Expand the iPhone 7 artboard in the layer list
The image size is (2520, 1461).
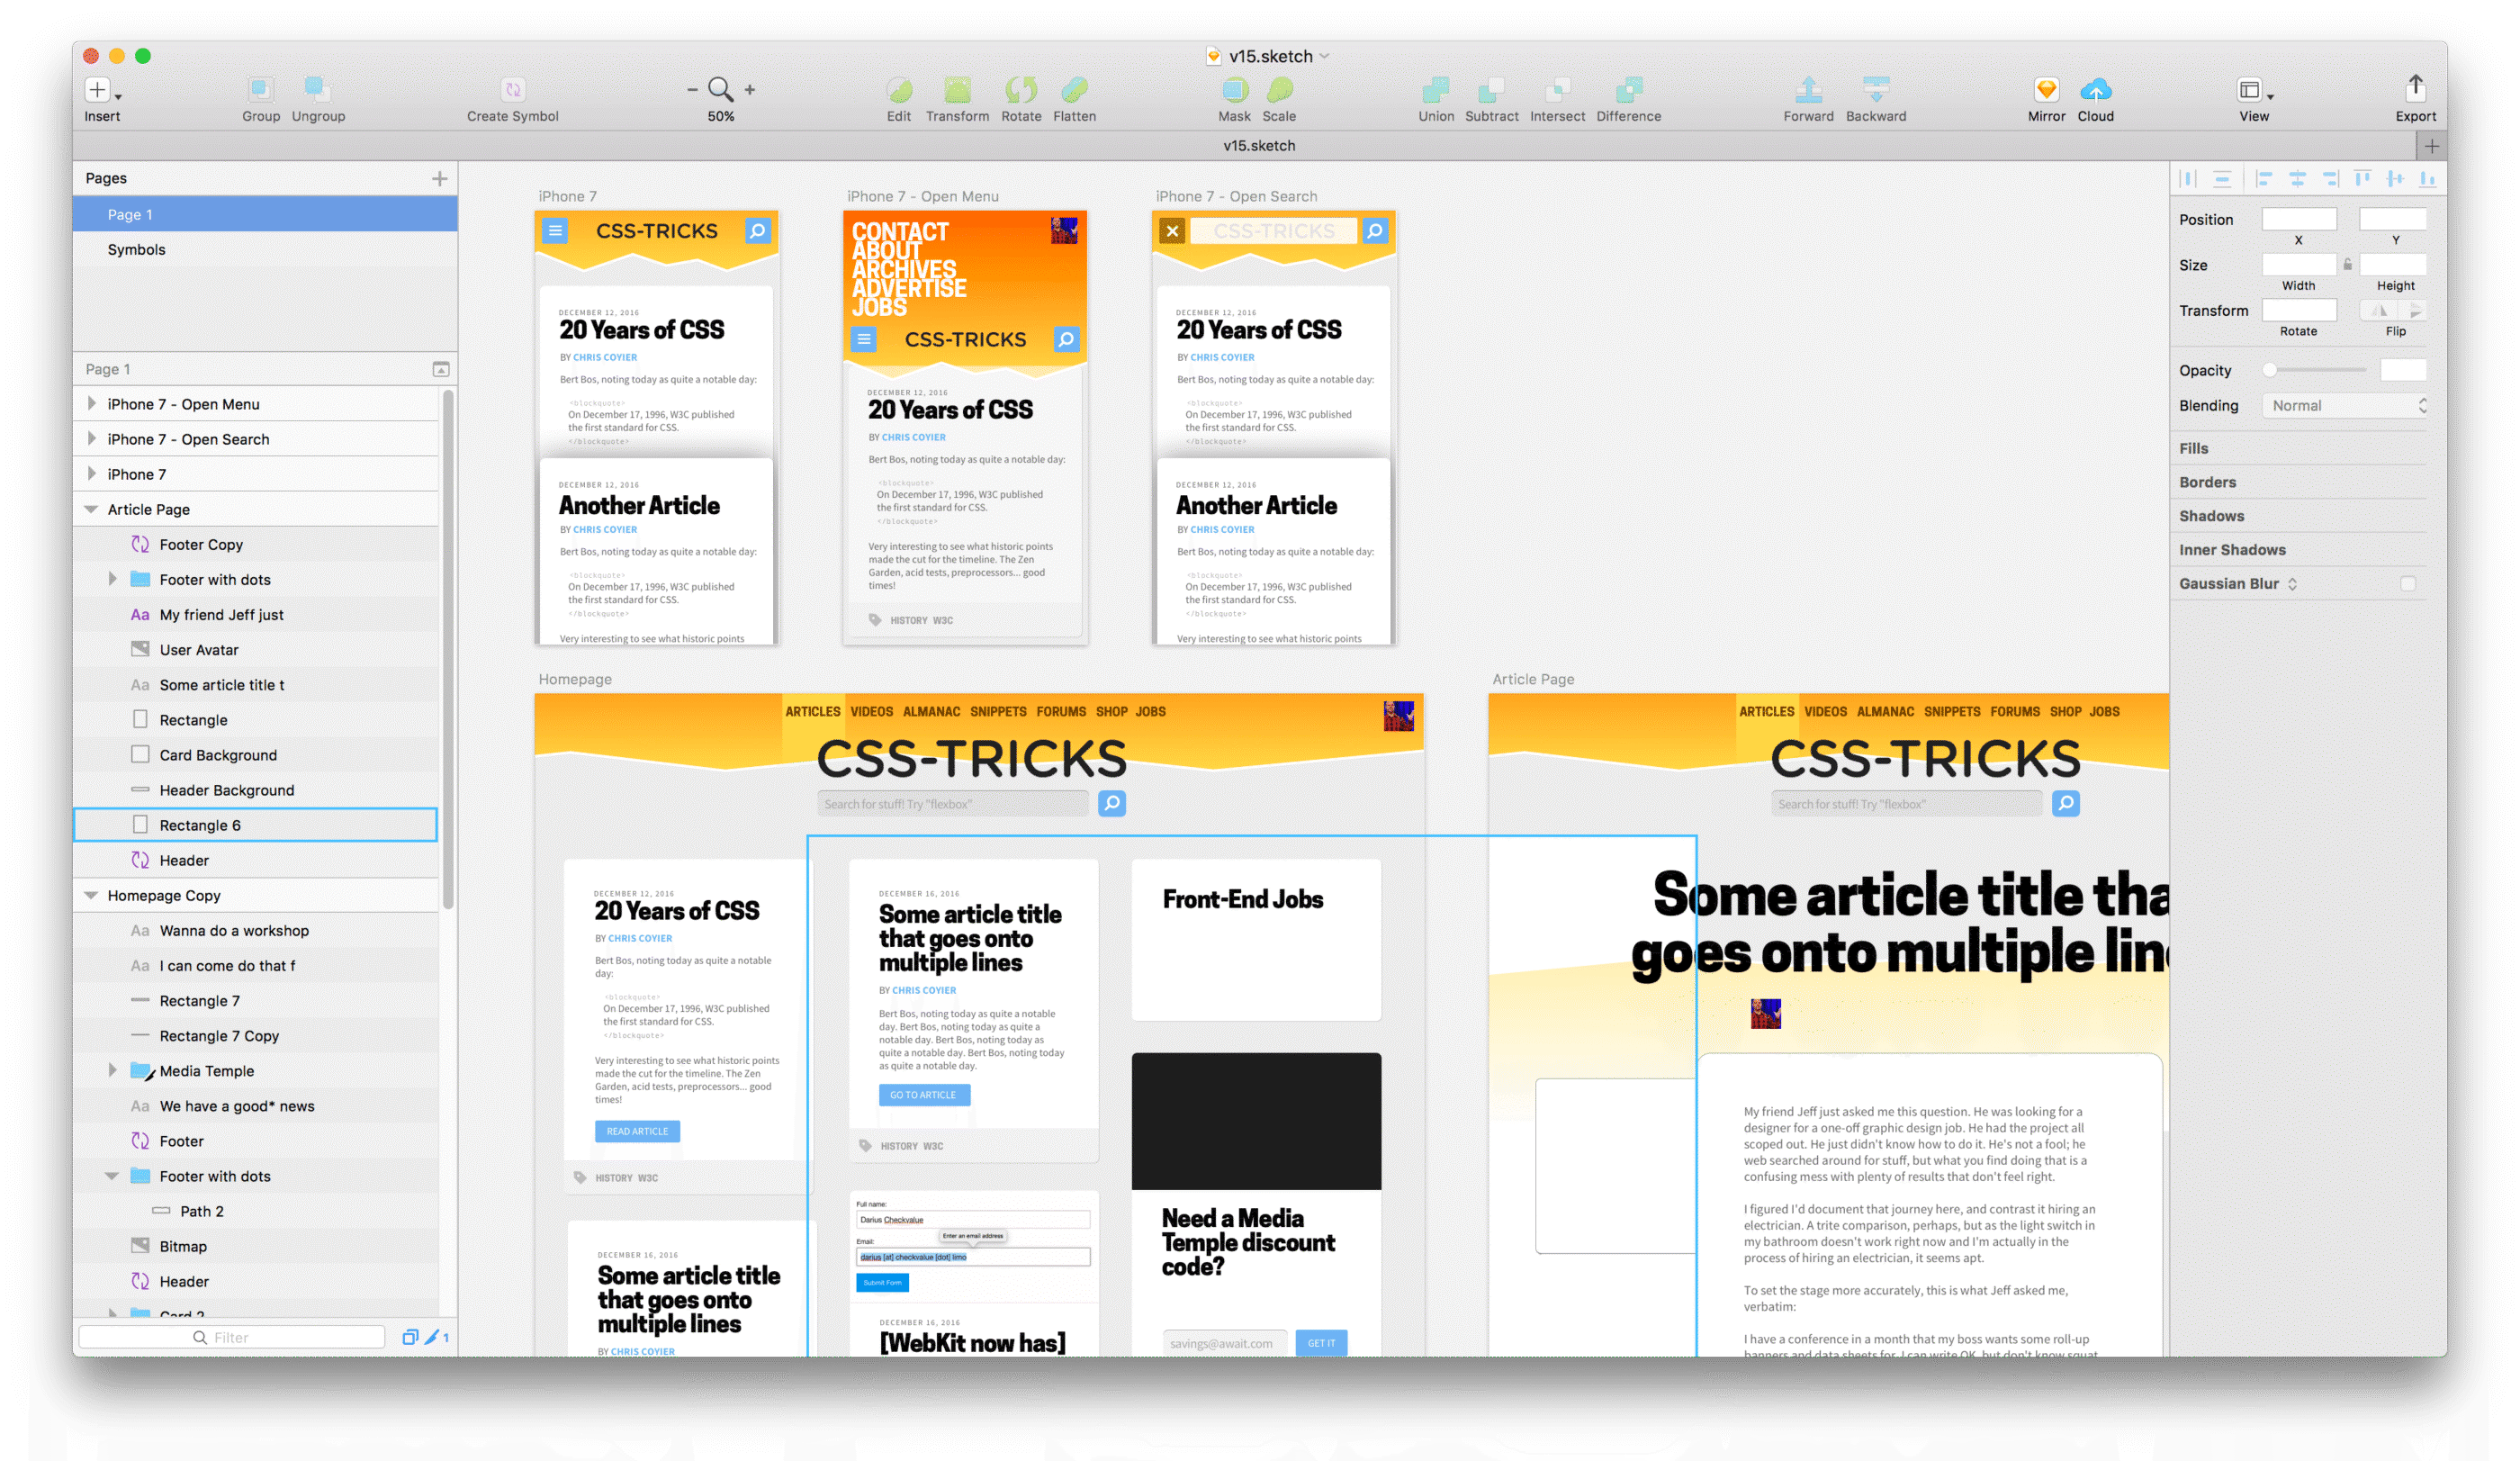click(92, 474)
